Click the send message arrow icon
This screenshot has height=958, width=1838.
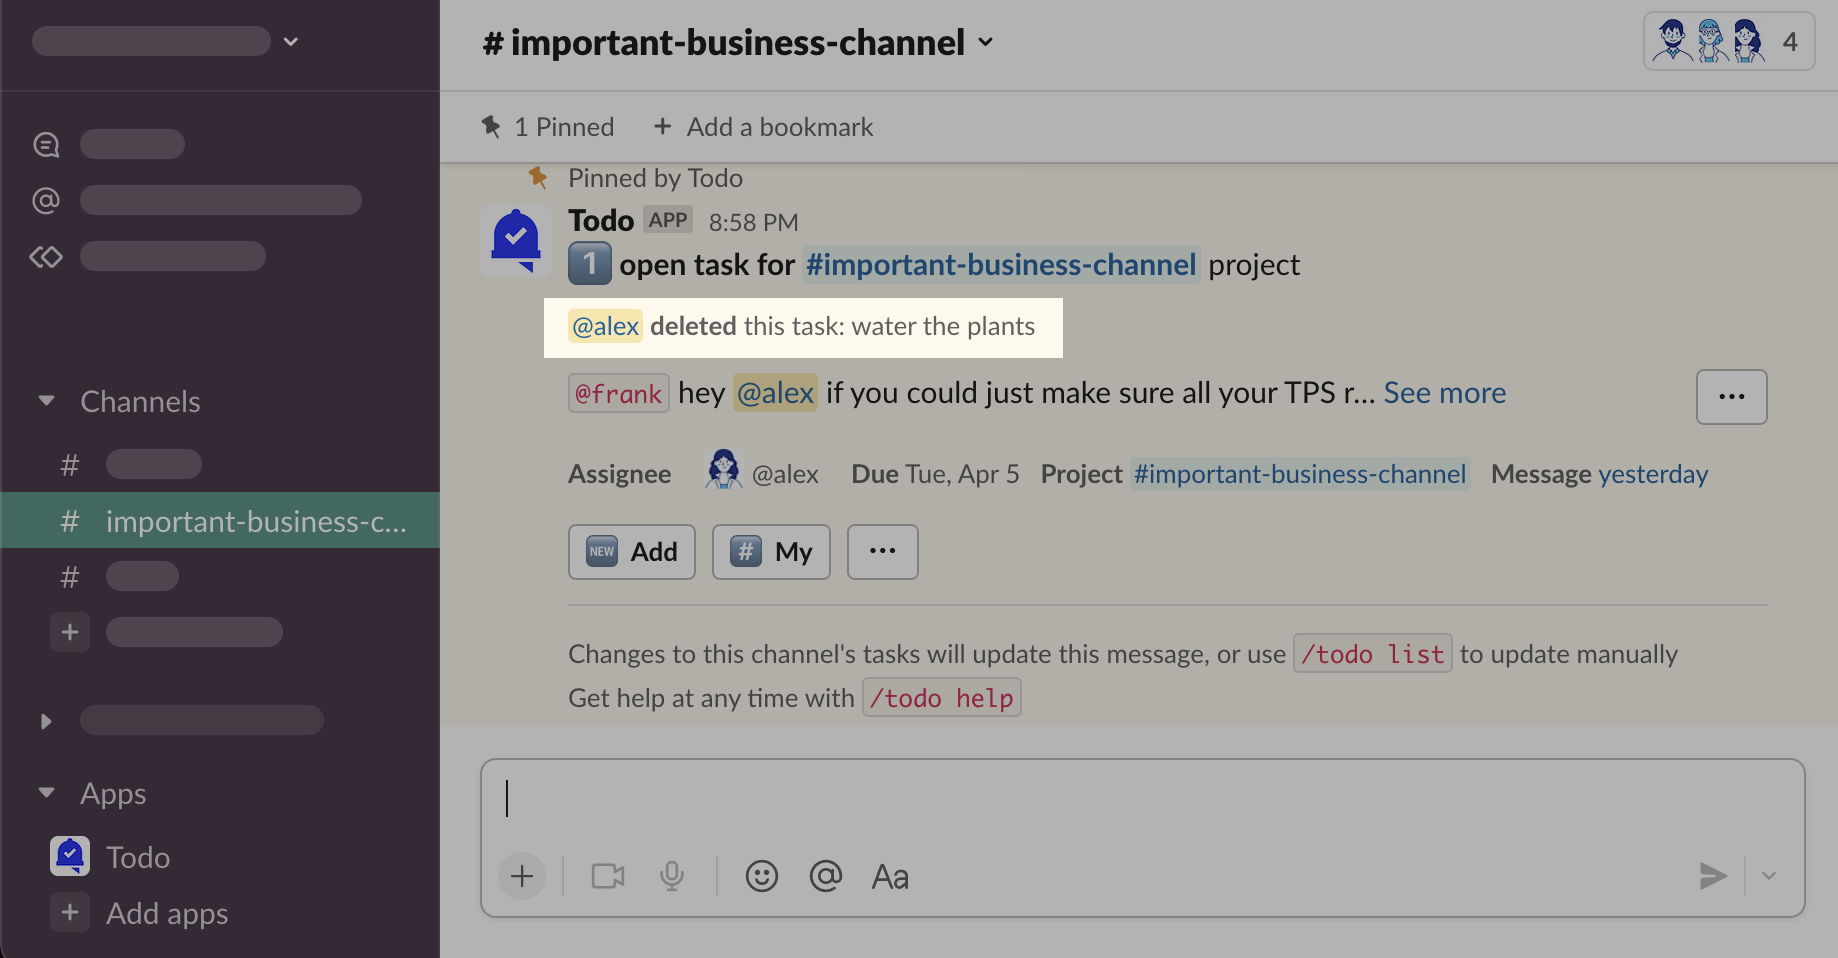coord(1712,877)
